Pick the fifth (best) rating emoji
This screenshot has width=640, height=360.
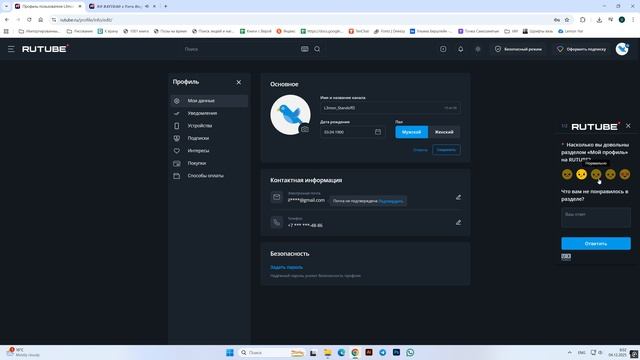point(625,175)
